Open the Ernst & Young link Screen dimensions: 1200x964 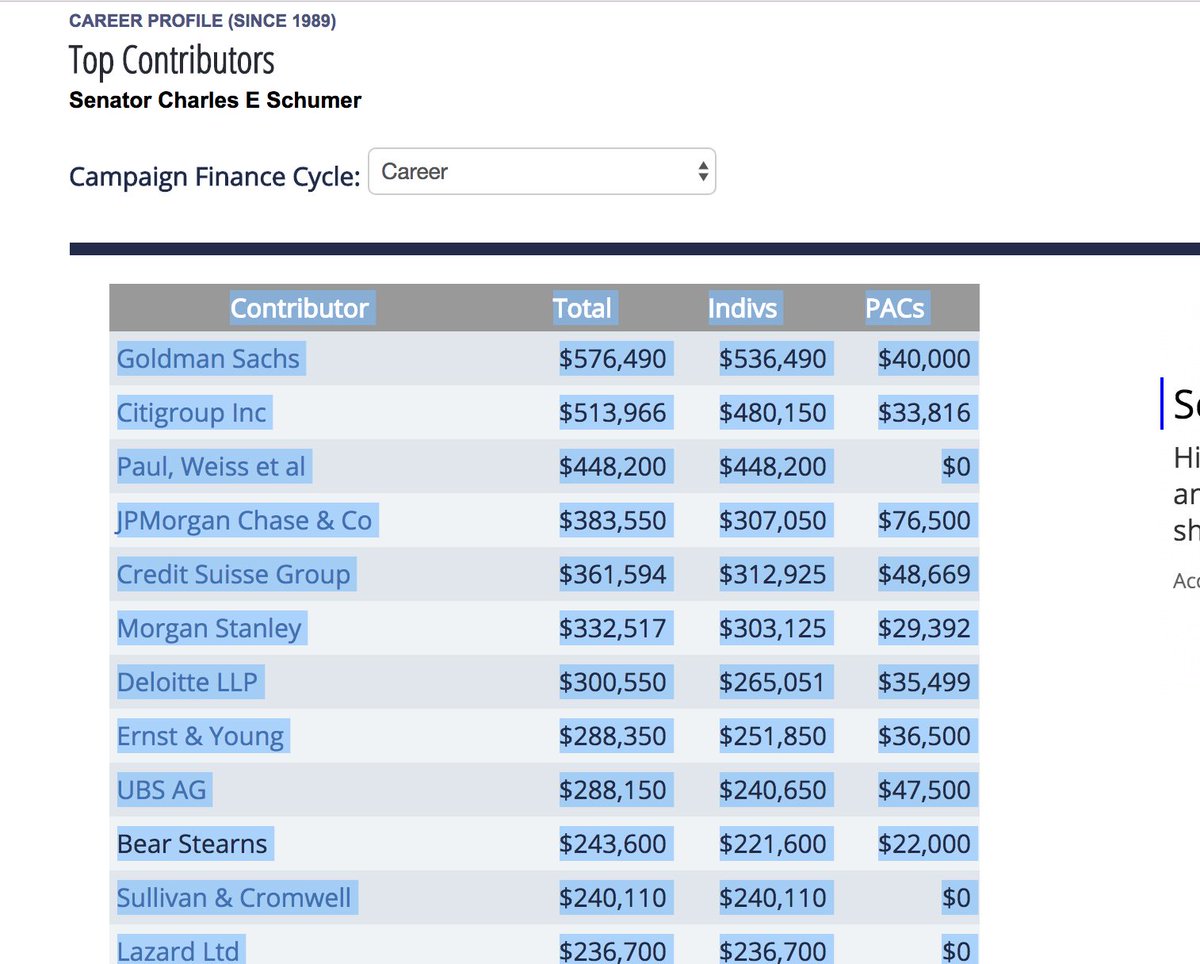[201, 736]
